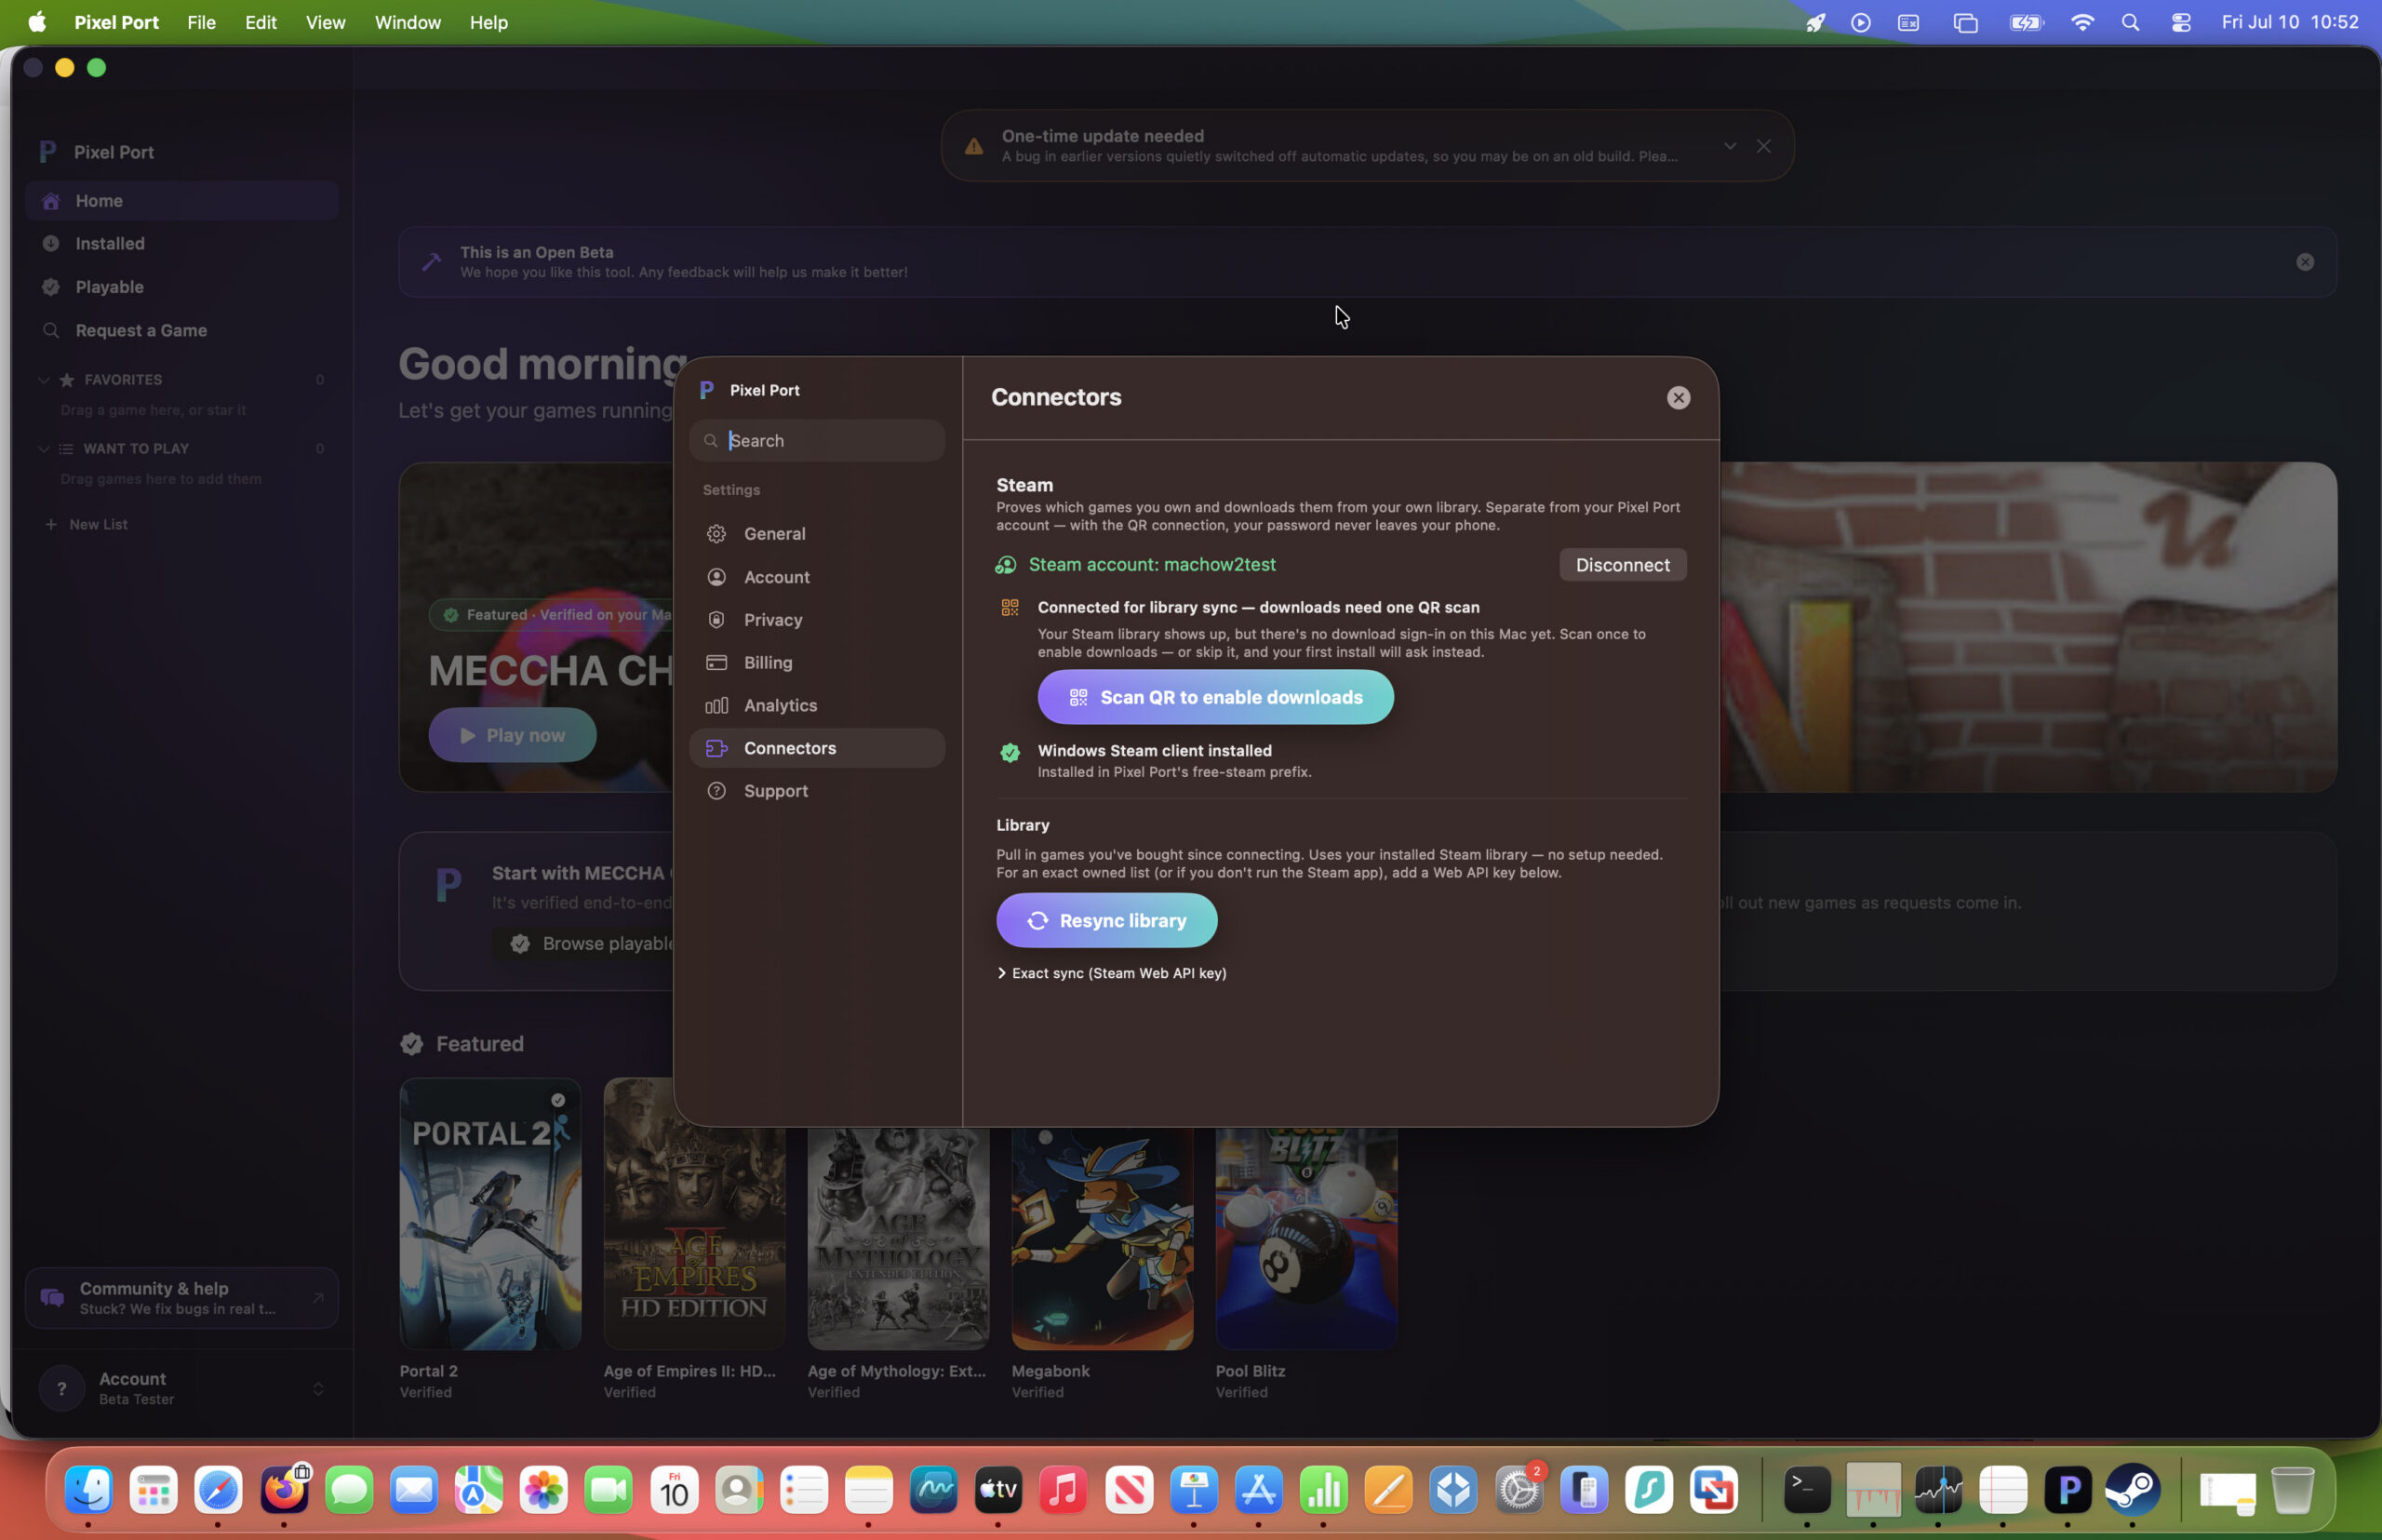Open Privacy settings section

(816, 620)
